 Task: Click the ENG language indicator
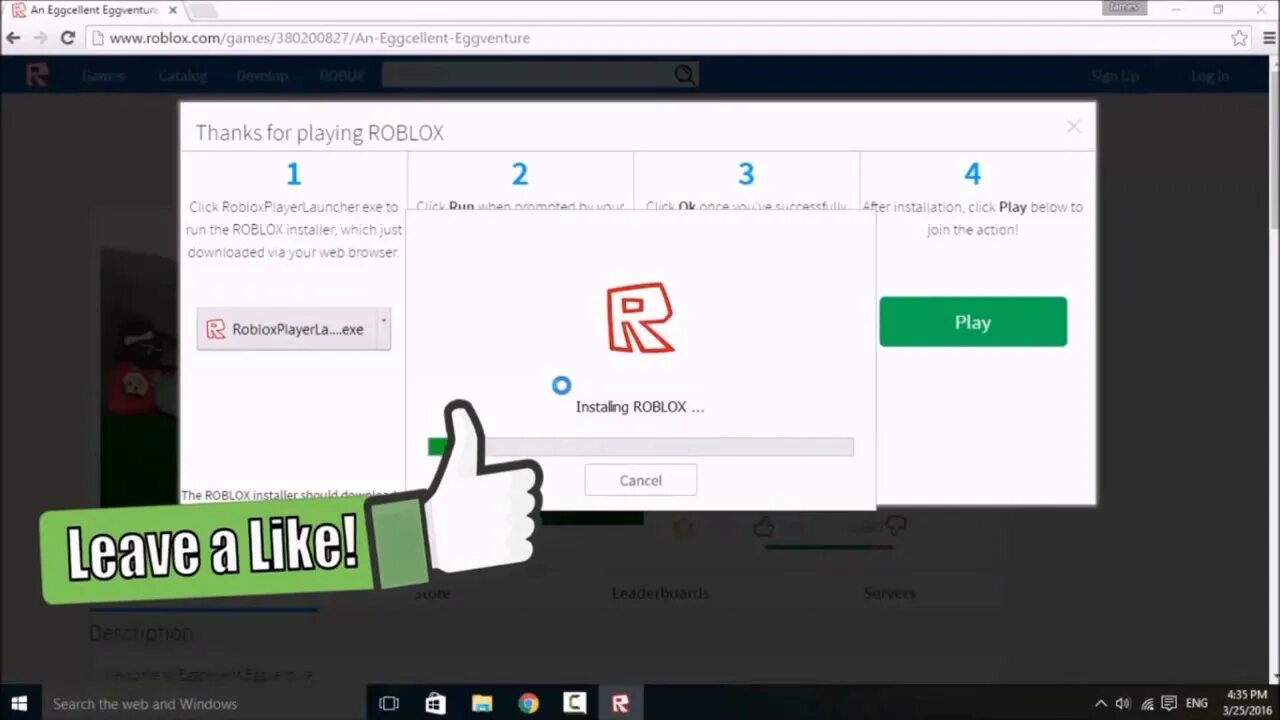pyautogui.click(x=1196, y=703)
